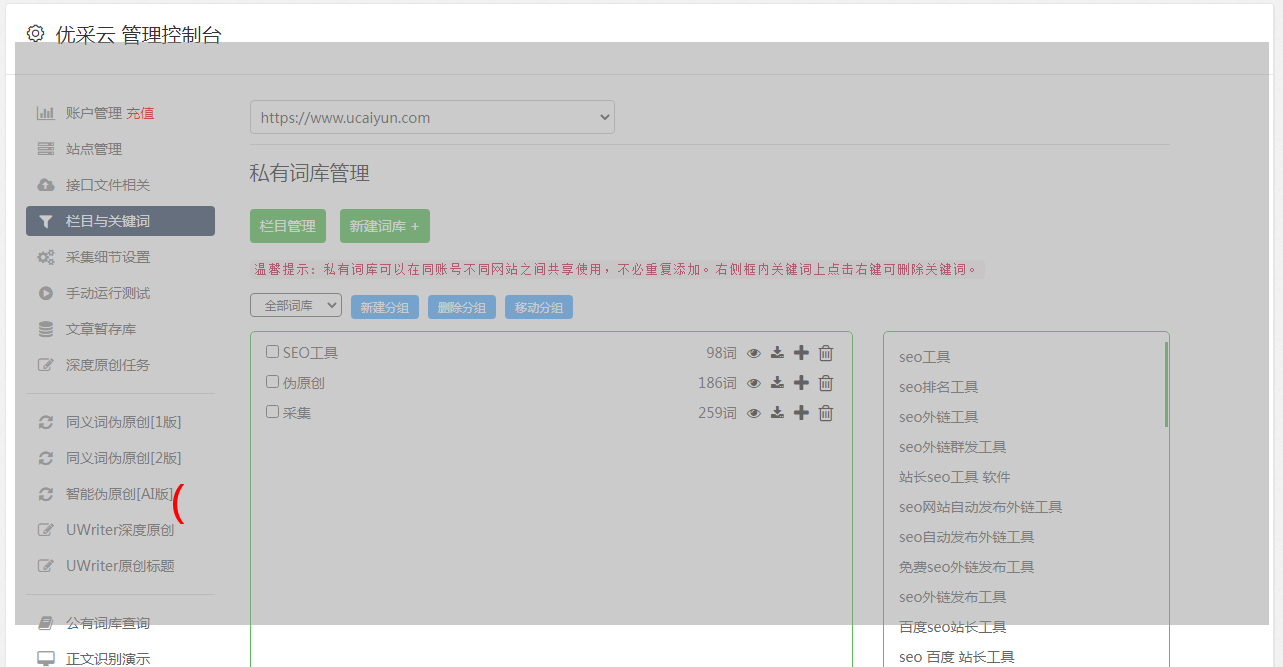
Task: Click the edit icon for UWriter原创标题
Action: pos(46,566)
